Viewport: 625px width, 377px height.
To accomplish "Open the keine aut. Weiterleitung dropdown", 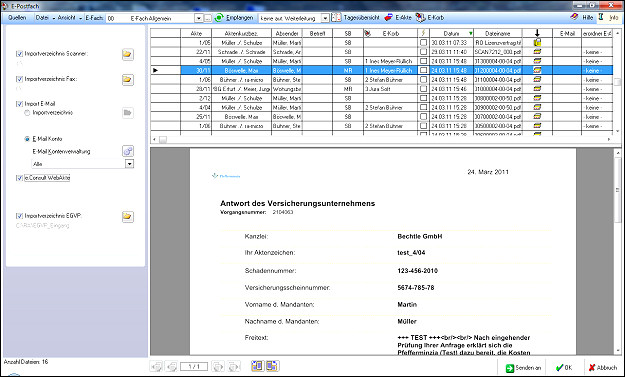I will point(325,18).
